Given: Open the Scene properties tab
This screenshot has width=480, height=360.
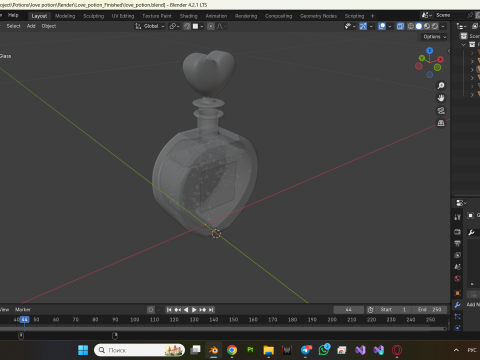Looking at the screenshot, I should tap(458, 267).
